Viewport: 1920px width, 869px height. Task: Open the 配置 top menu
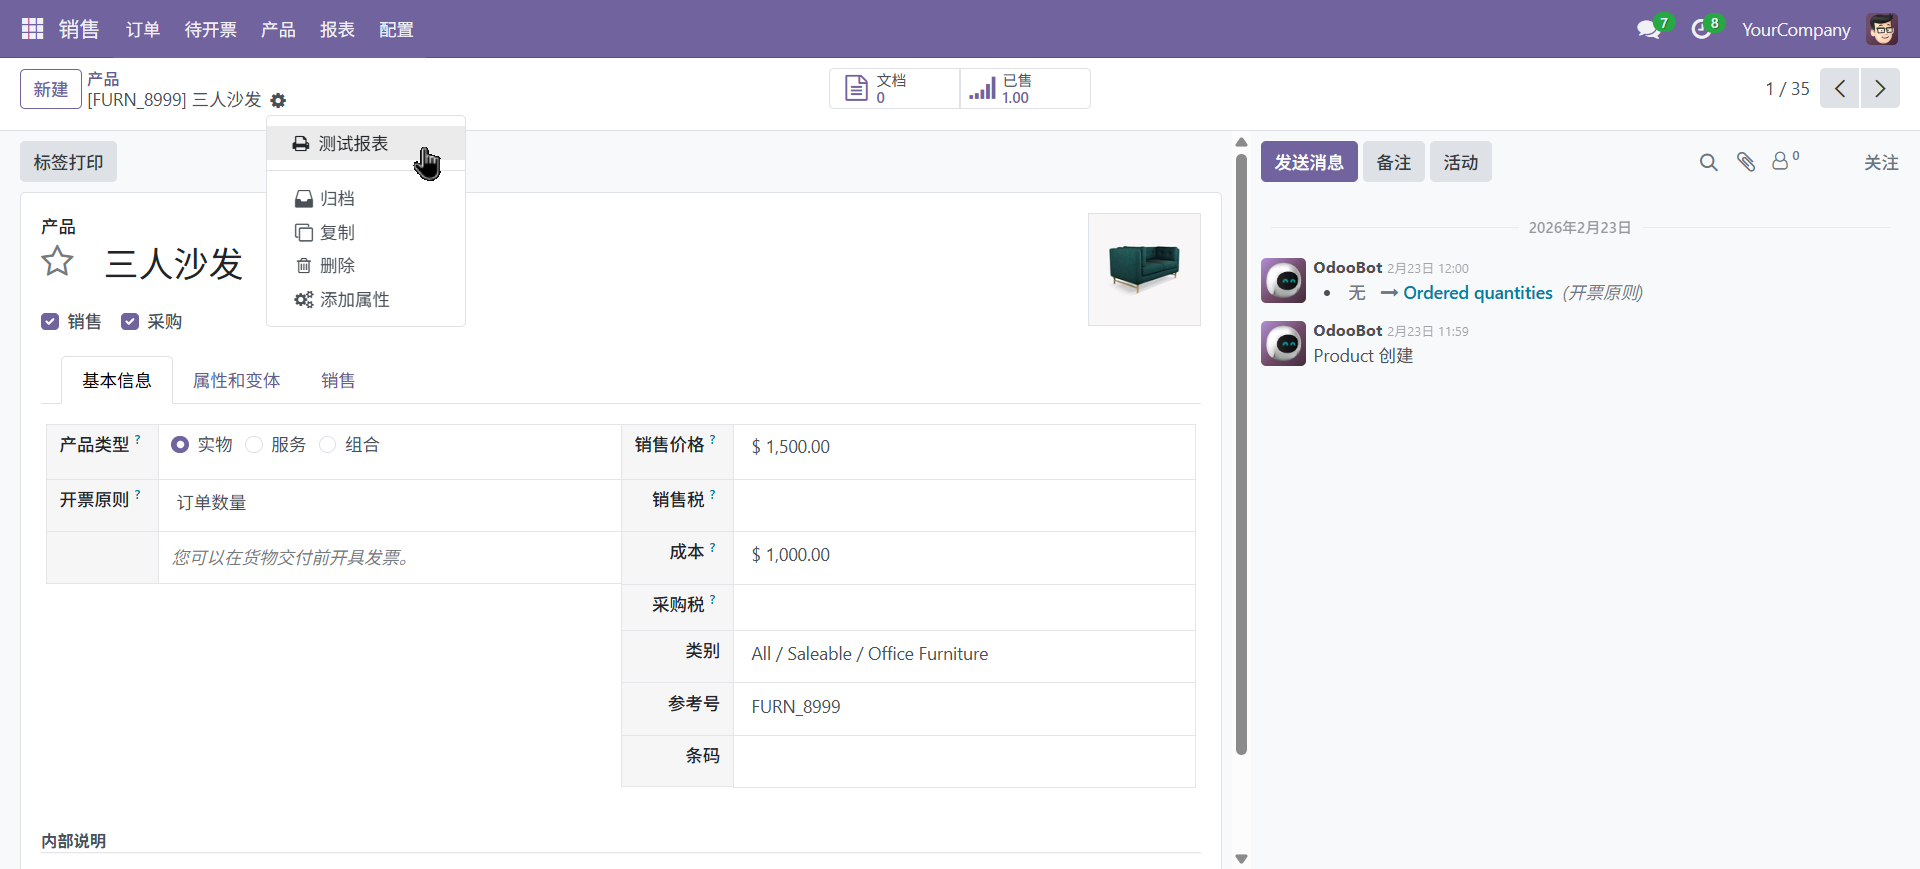coord(396,30)
